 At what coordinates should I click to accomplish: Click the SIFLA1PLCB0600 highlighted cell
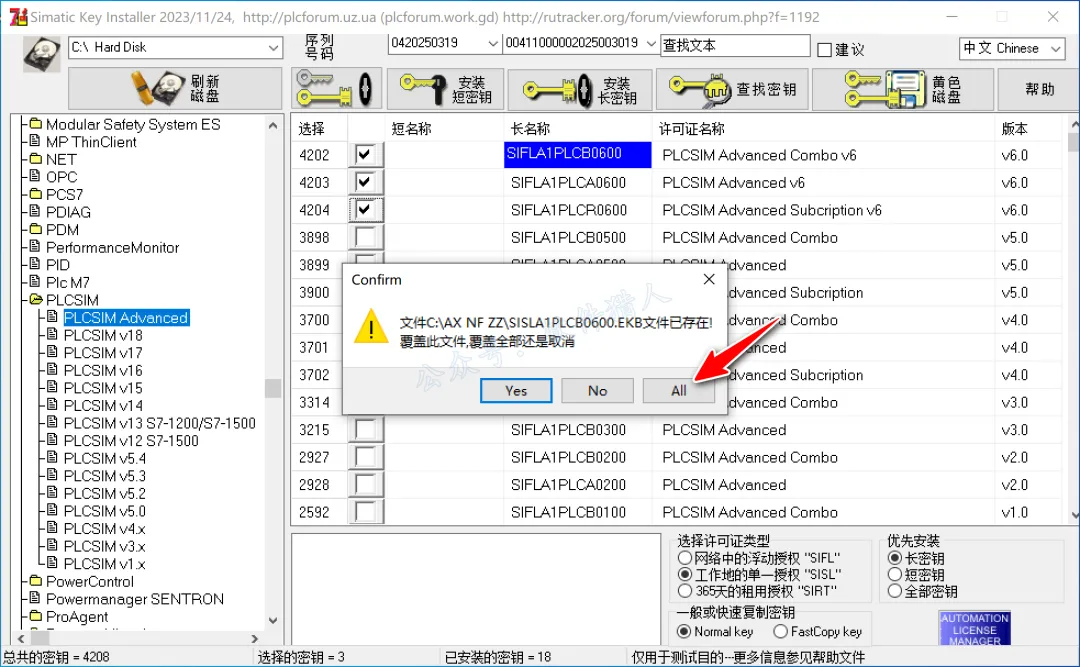point(578,154)
